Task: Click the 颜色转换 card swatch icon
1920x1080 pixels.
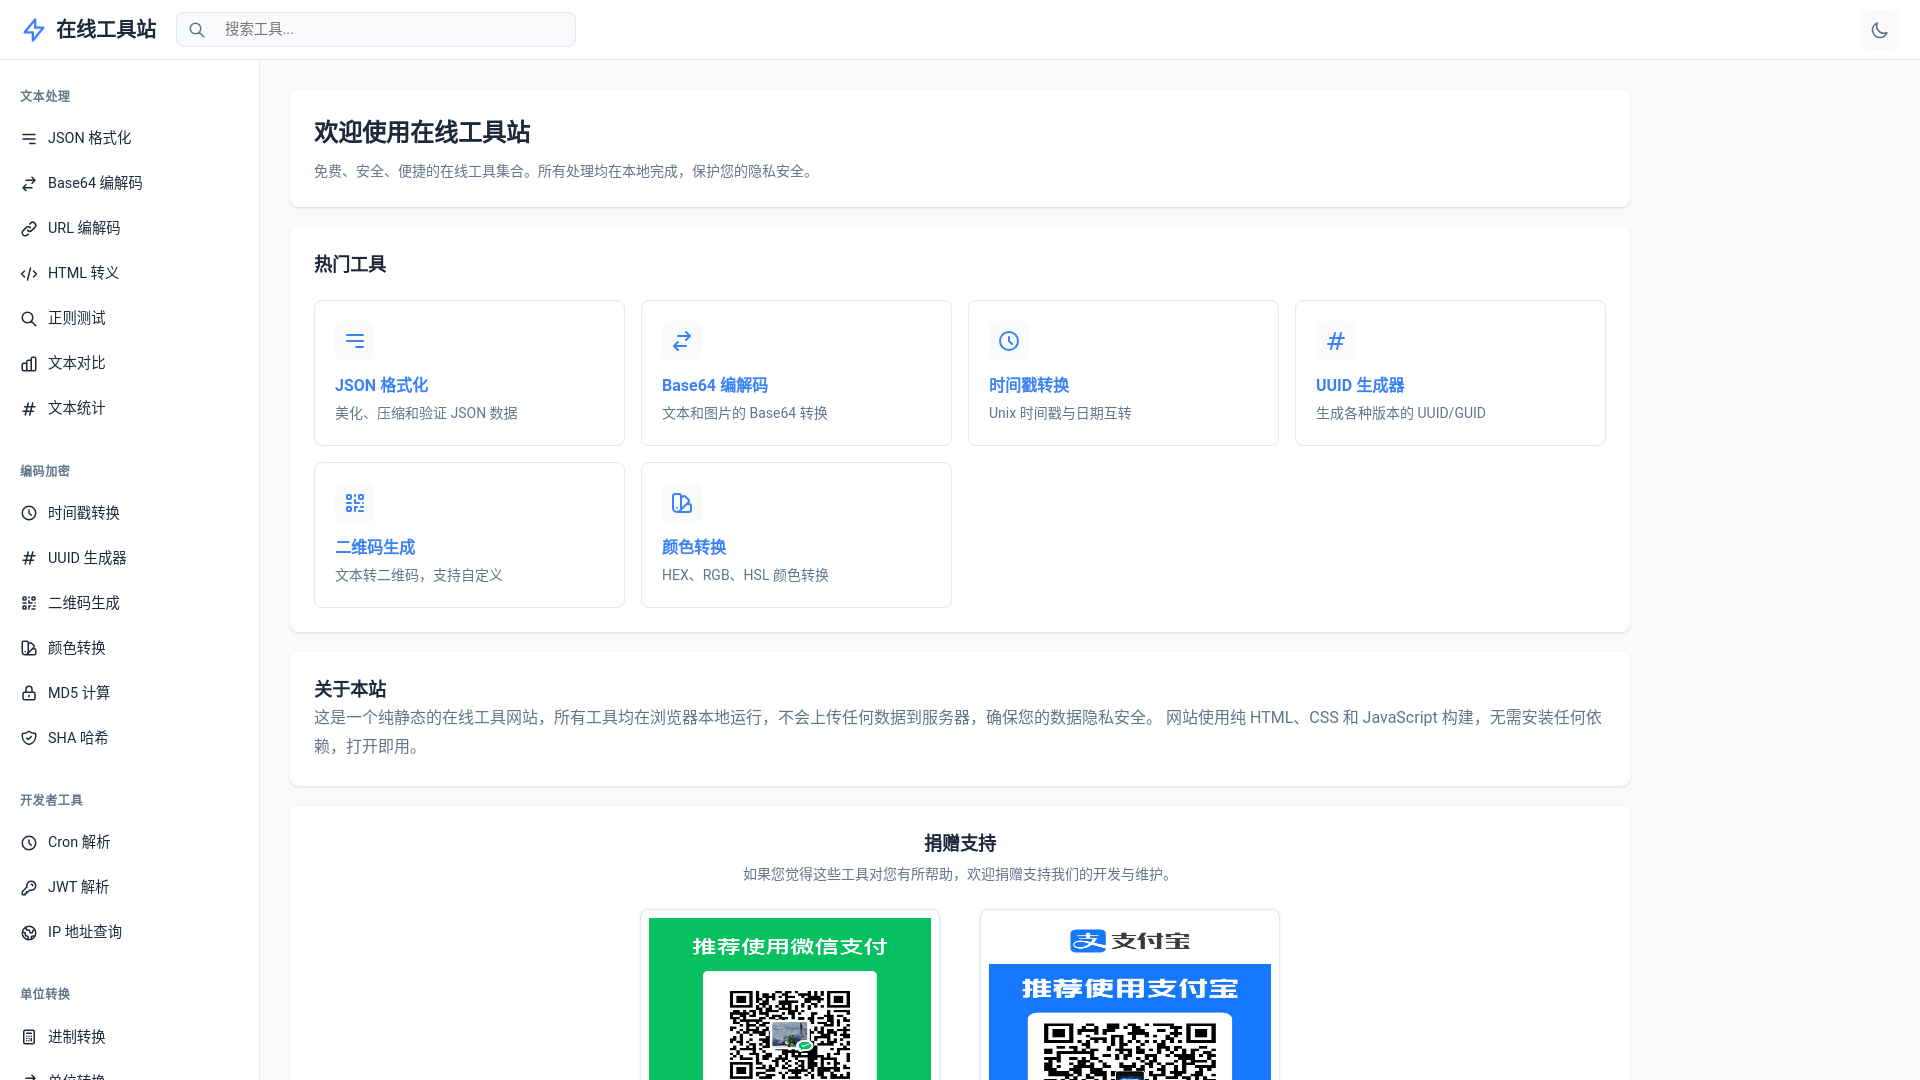Action: pos(682,503)
